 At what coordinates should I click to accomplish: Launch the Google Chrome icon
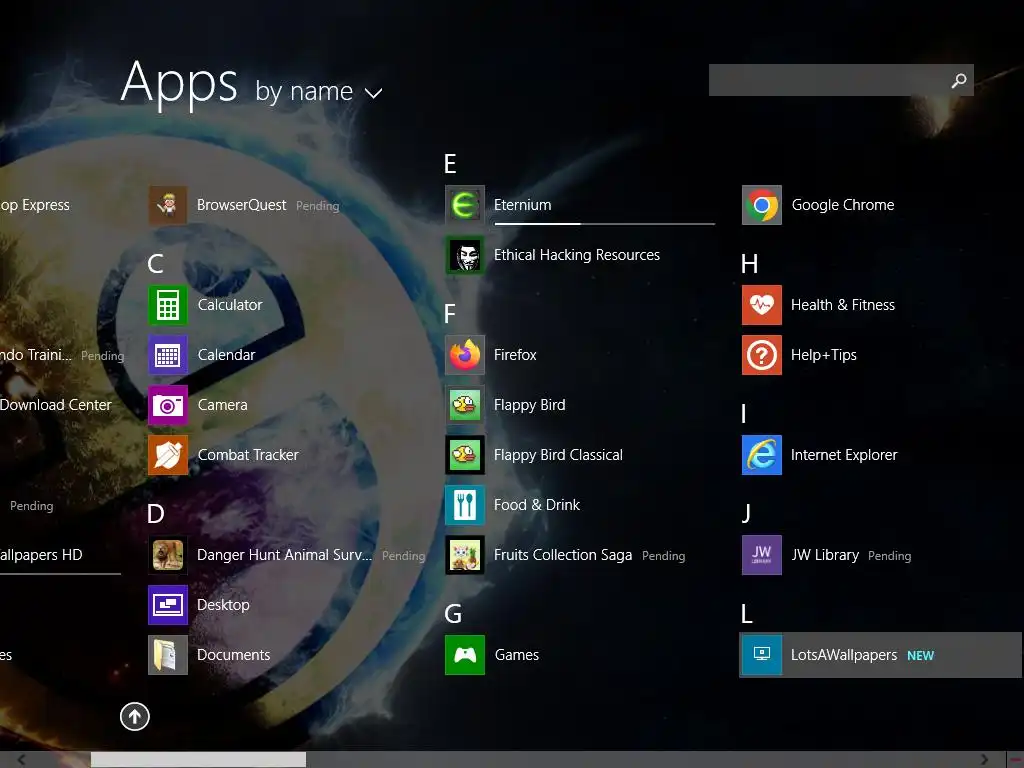coord(761,205)
